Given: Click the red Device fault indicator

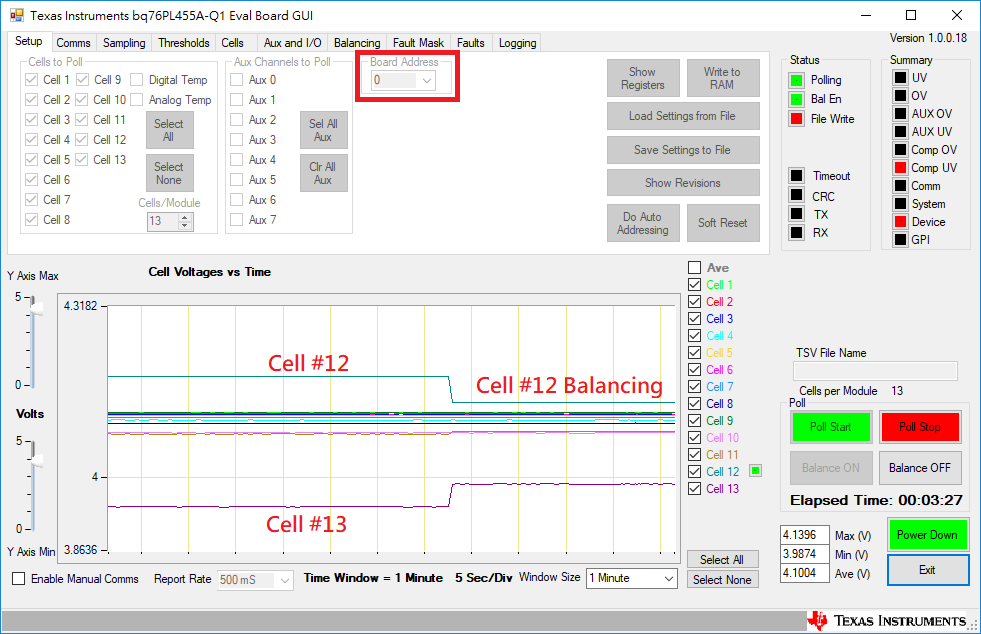Looking at the screenshot, I should point(900,222).
